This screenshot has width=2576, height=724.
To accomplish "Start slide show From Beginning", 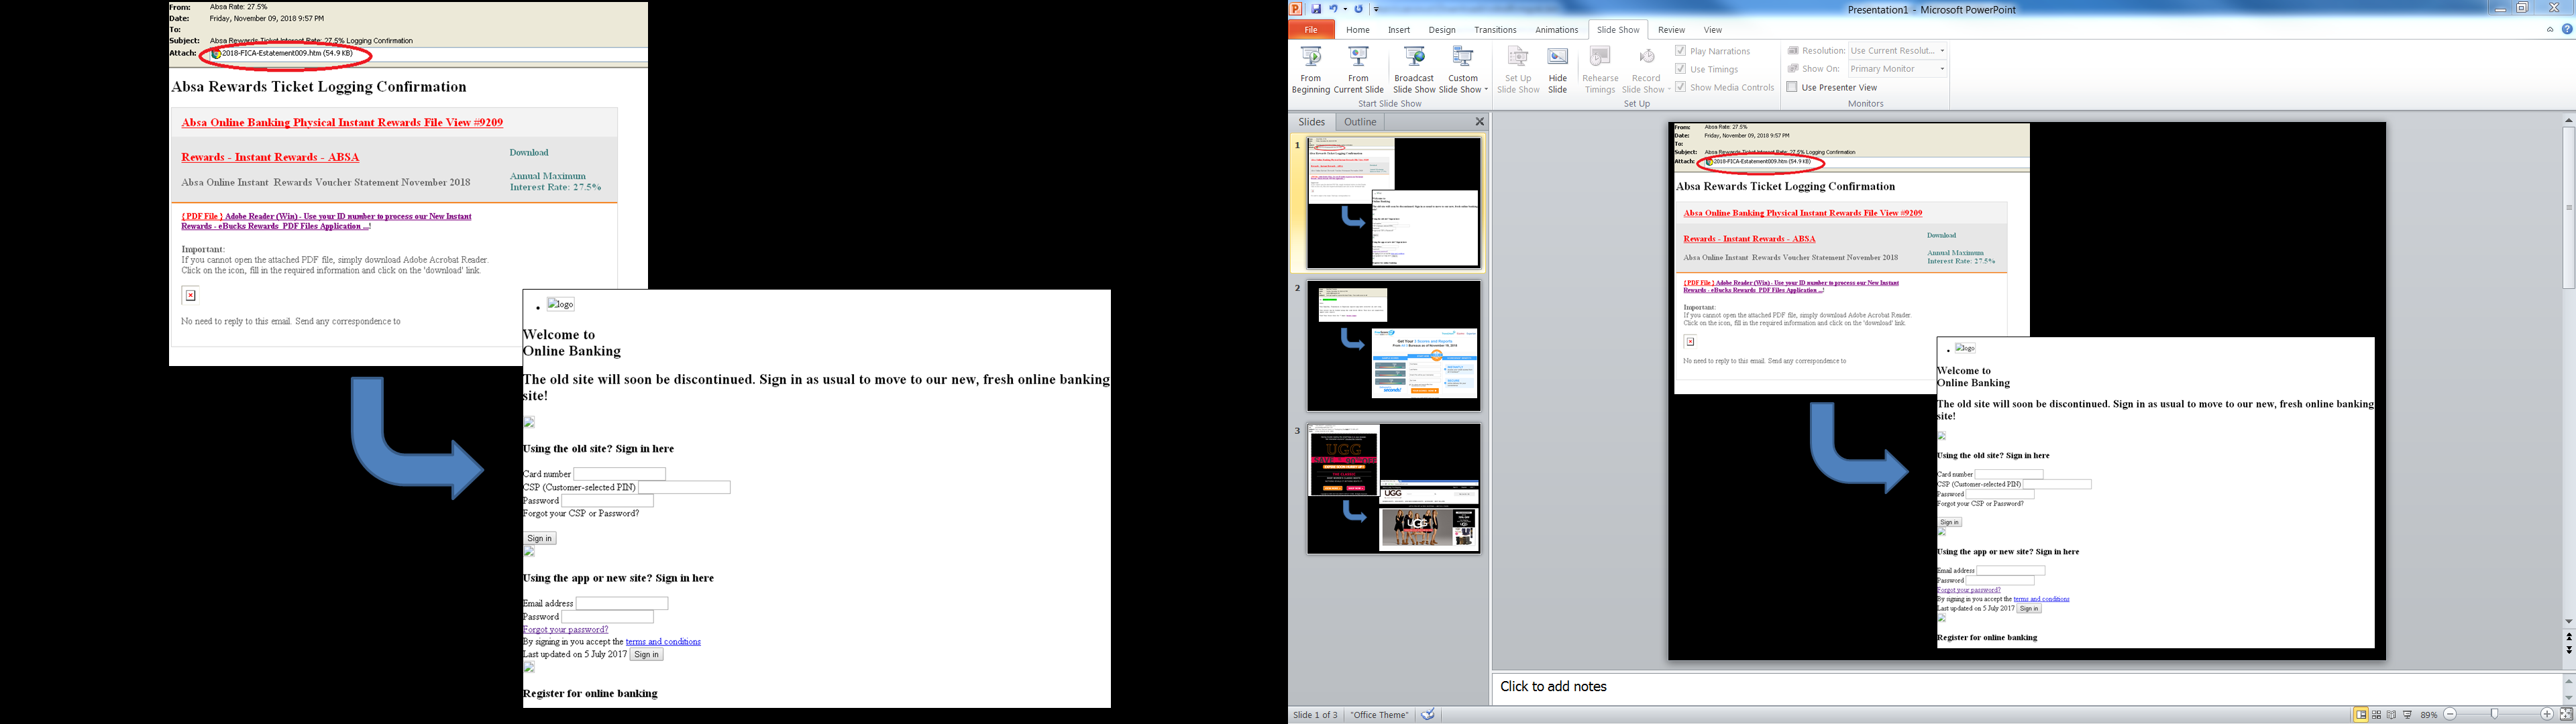I will click(1310, 68).
